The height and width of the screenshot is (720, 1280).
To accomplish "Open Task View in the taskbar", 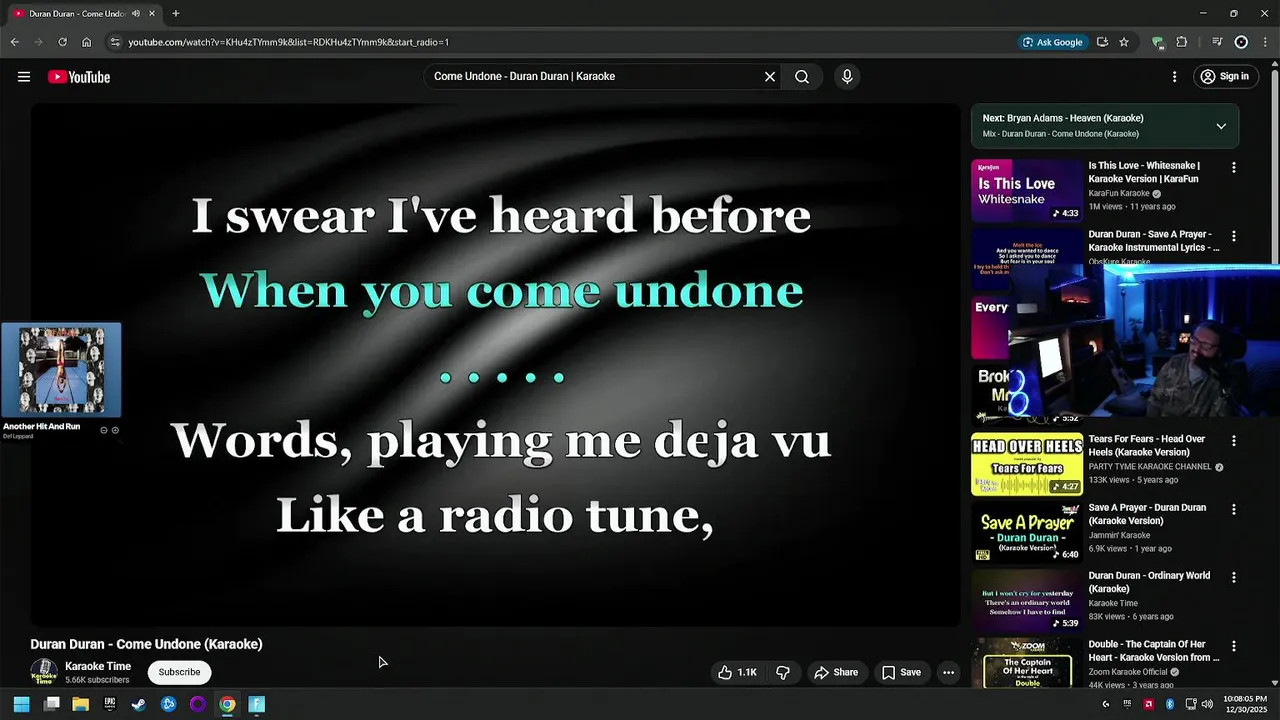I will coord(52,704).
